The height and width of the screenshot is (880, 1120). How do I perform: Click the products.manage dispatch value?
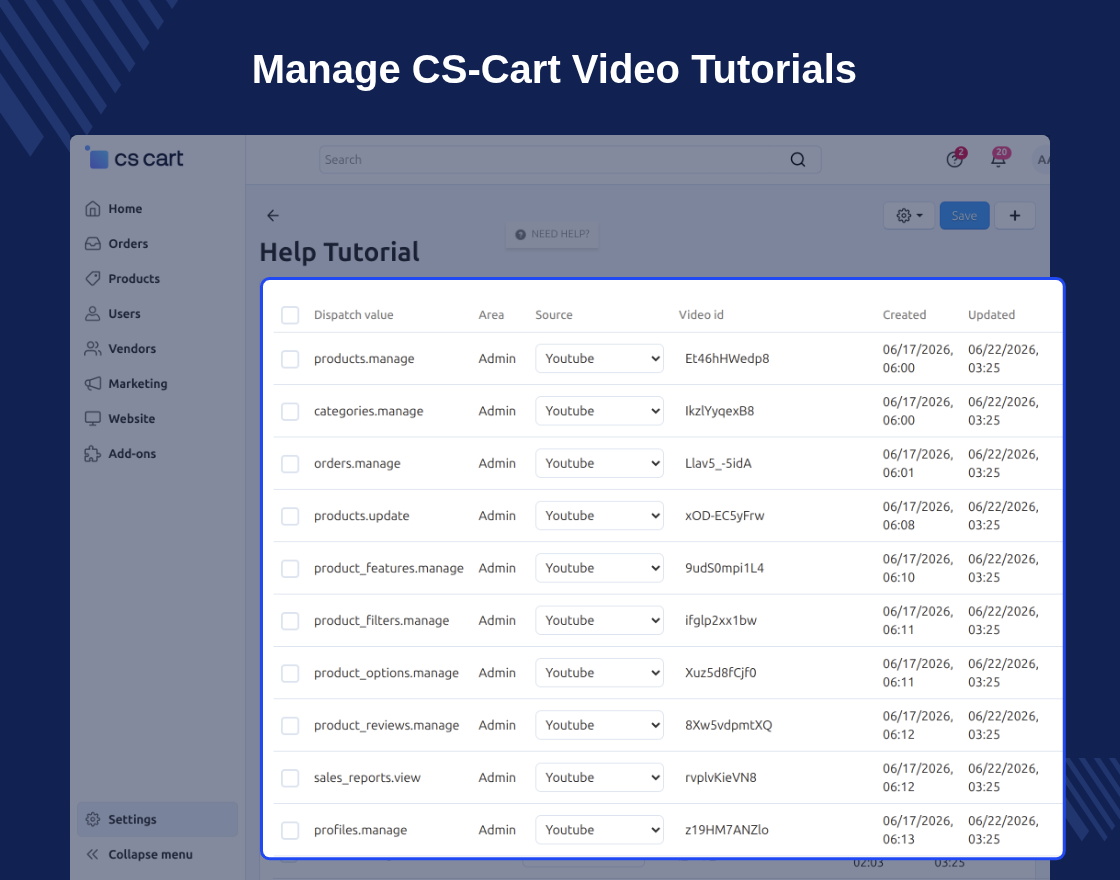(x=364, y=359)
